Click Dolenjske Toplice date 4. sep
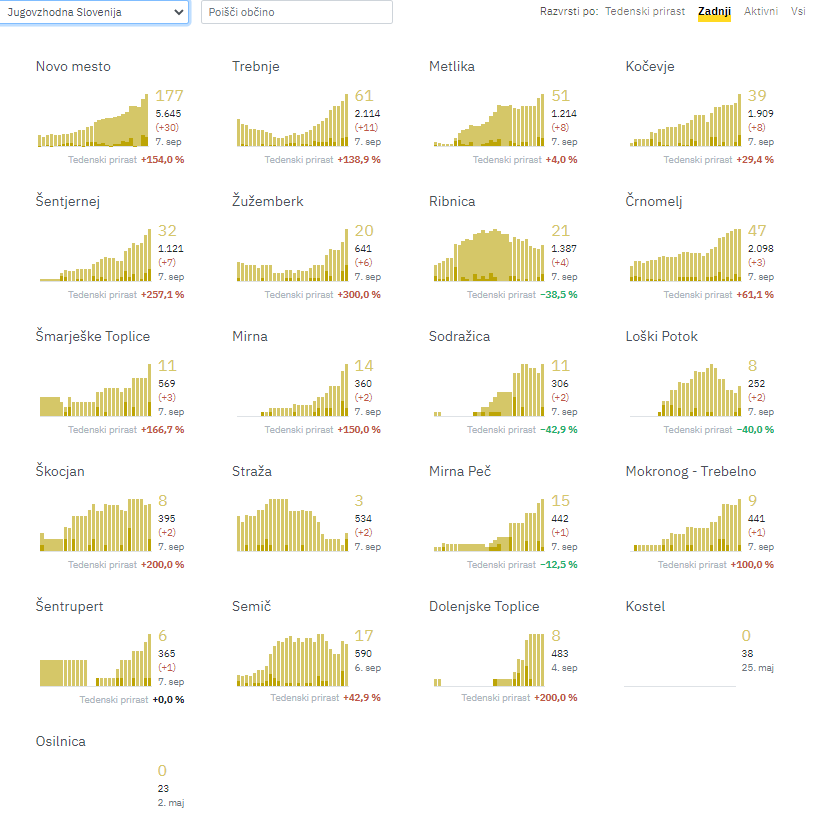 pyautogui.click(x=564, y=668)
